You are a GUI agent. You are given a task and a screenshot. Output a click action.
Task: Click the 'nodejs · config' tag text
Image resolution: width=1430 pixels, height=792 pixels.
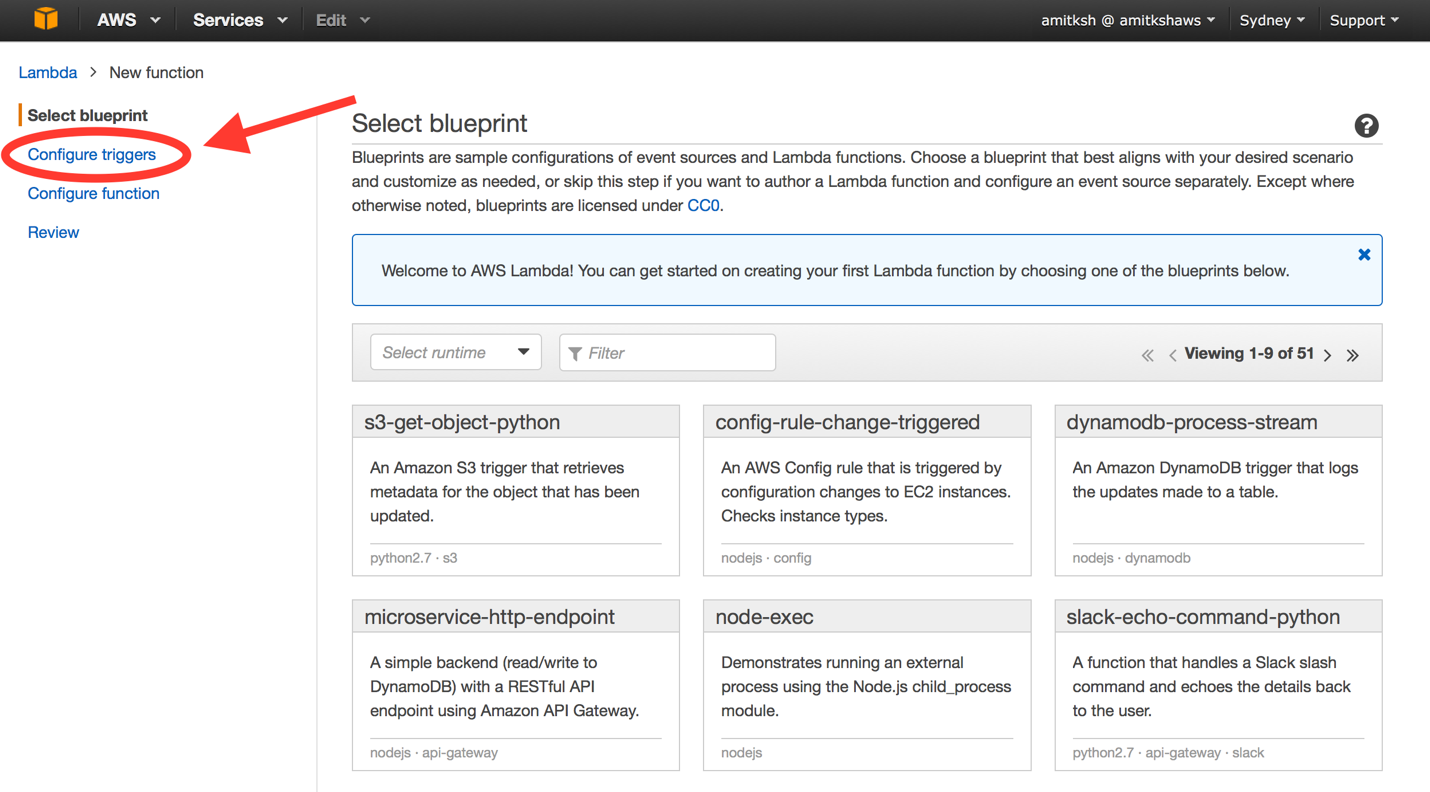coord(766,558)
